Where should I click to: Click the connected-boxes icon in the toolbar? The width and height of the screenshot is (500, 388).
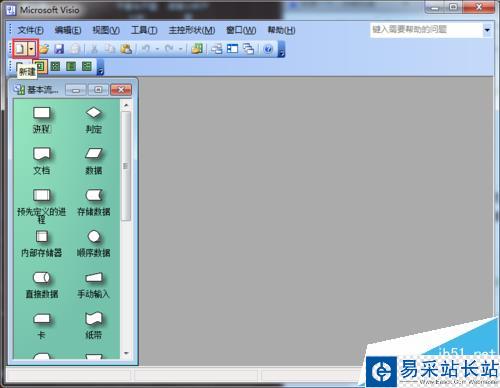coord(217,49)
